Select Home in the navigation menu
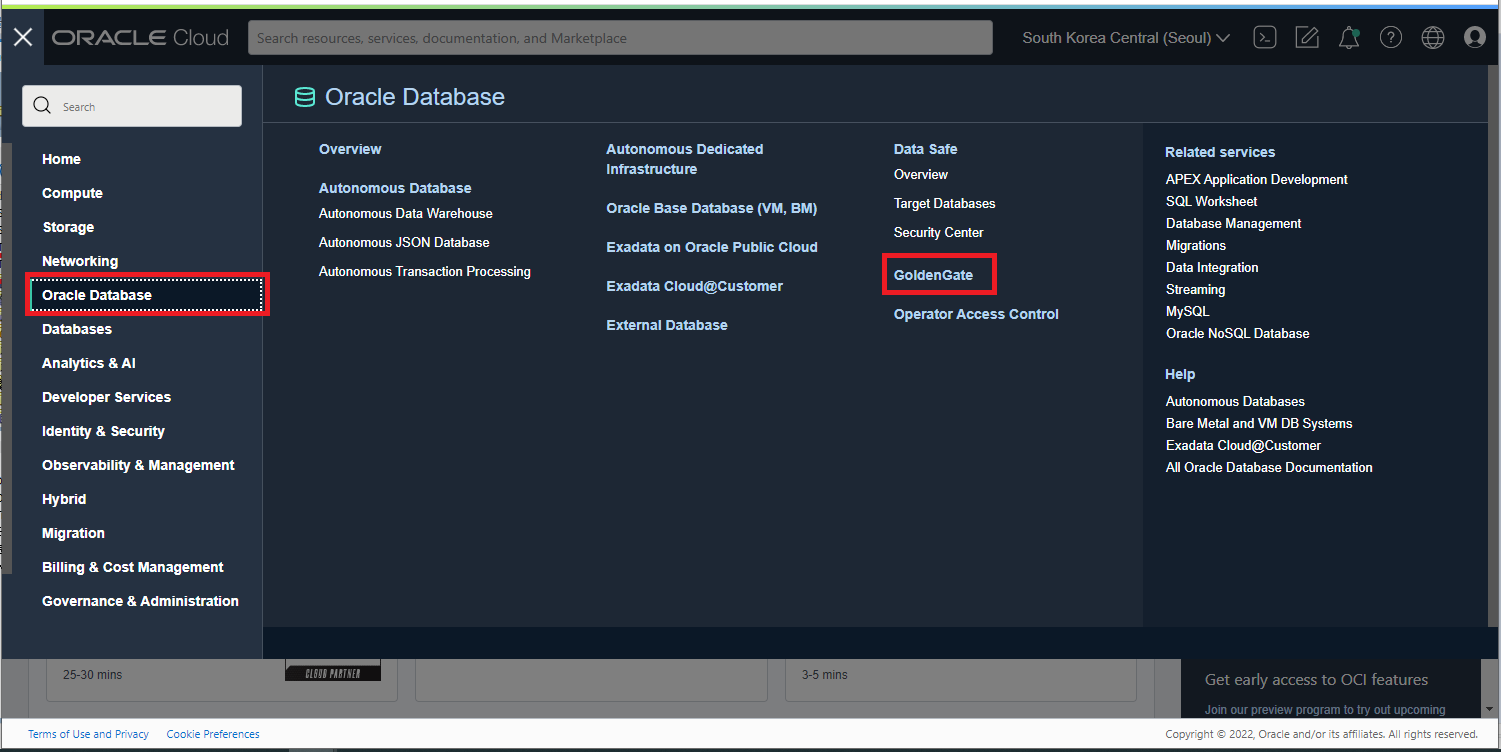 pyautogui.click(x=61, y=159)
